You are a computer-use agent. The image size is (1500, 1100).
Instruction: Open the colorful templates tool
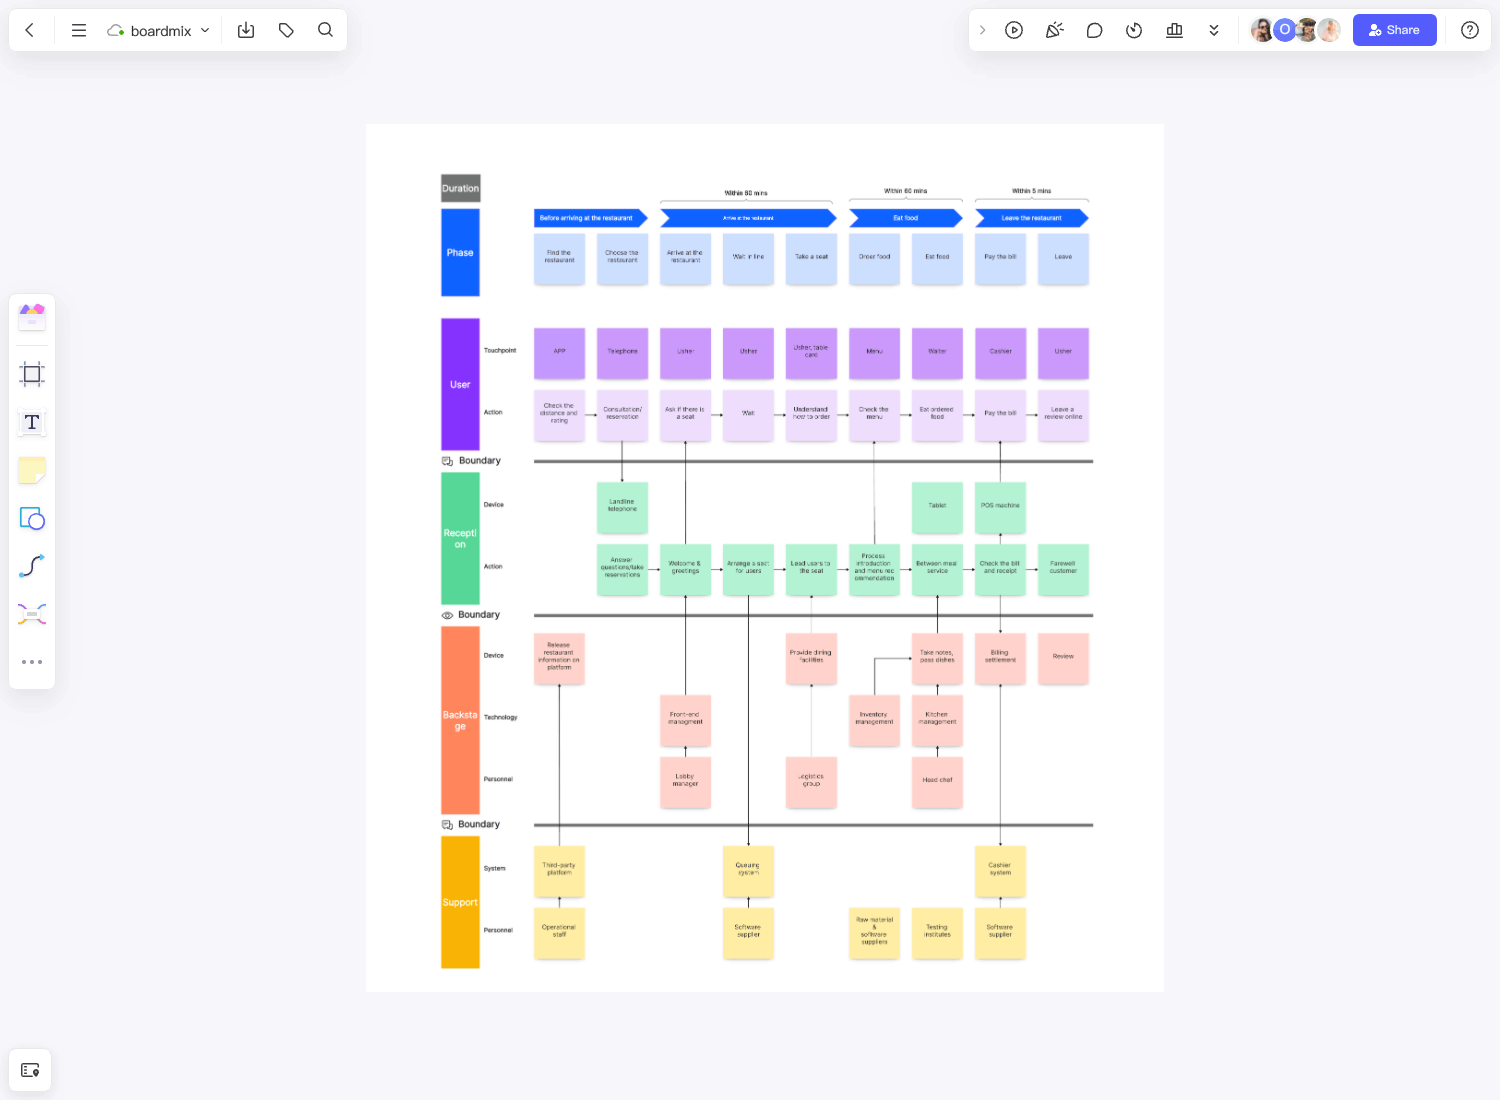(32, 316)
